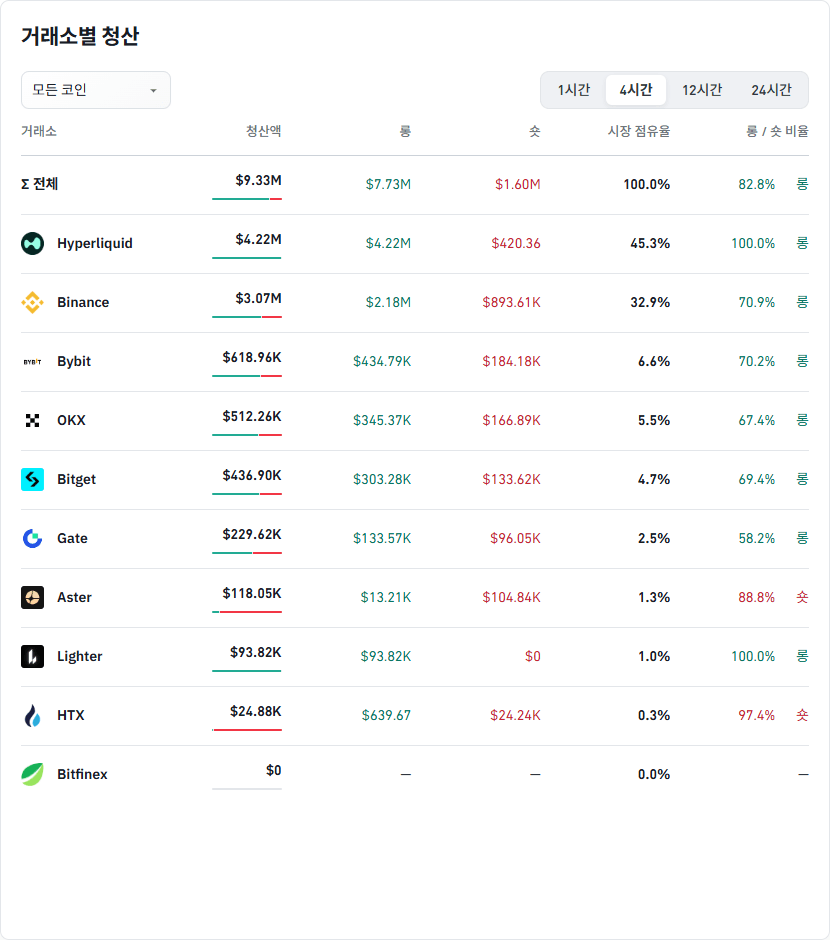The width and height of the screenshot is (830, 940).
Task: Click Gate's ratio 58.2%
Action: tap(756, 538)
